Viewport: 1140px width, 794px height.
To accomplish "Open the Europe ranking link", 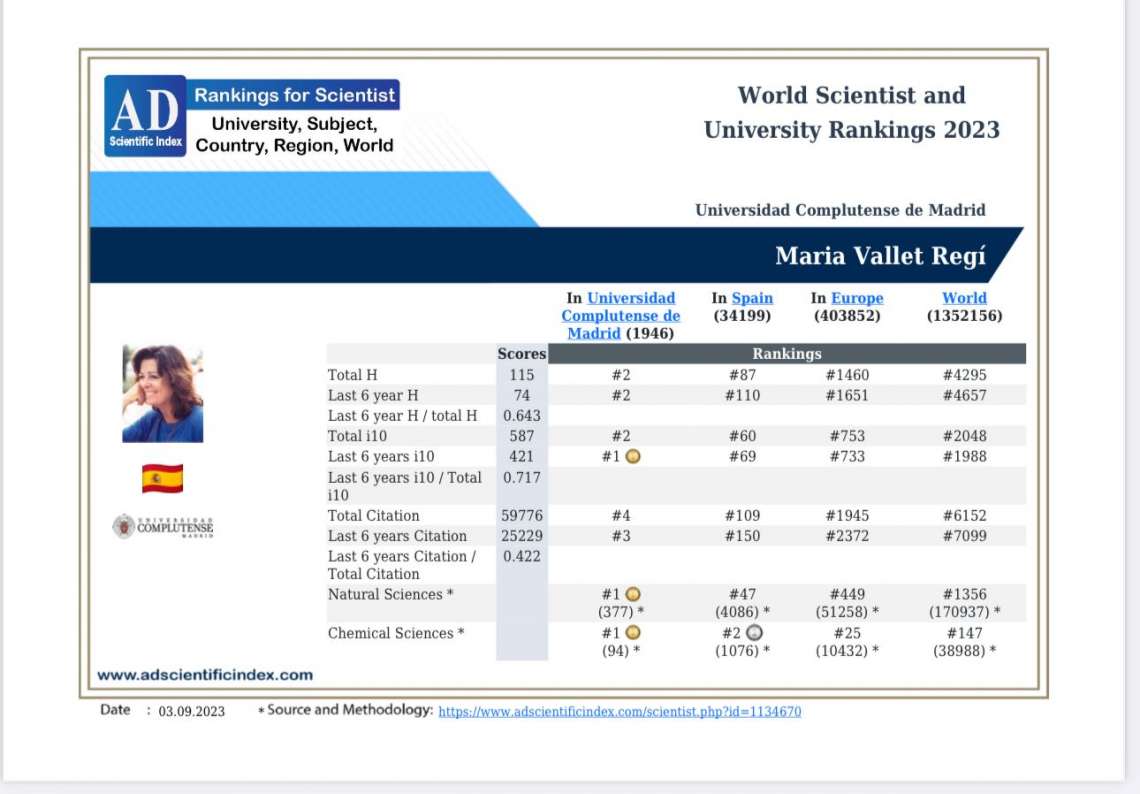I will [857, 298].
